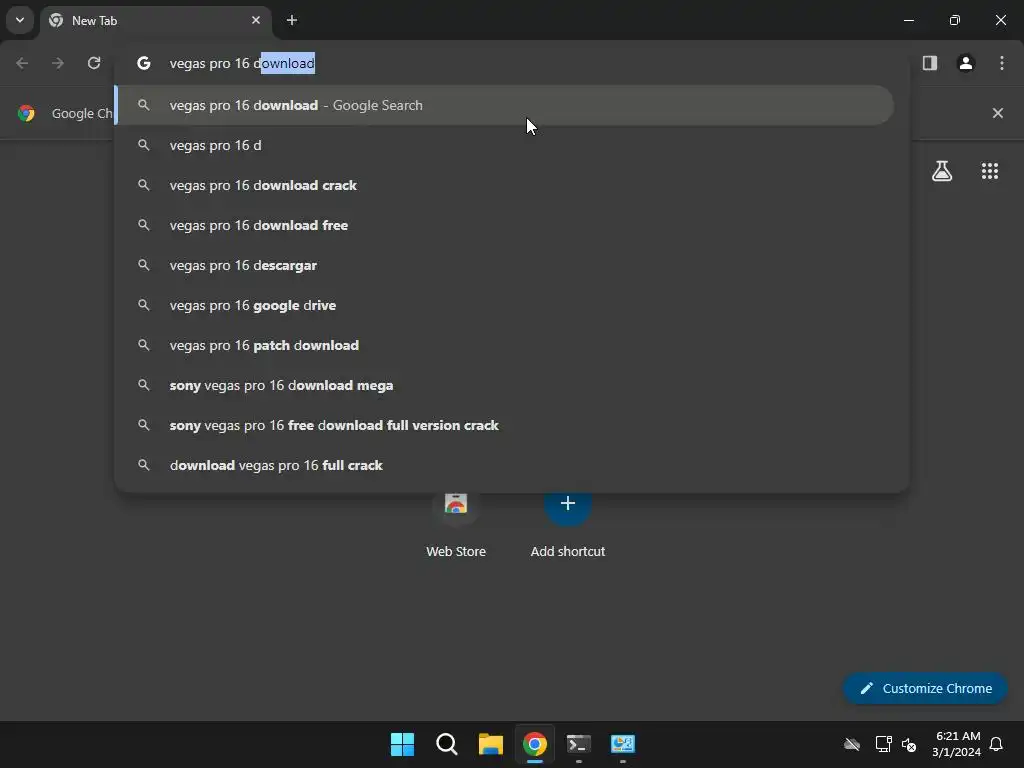Pick 'download vegas pro 16 full crack' suggestion
Screen dimensions: 1024x768
tap(505, 465)
